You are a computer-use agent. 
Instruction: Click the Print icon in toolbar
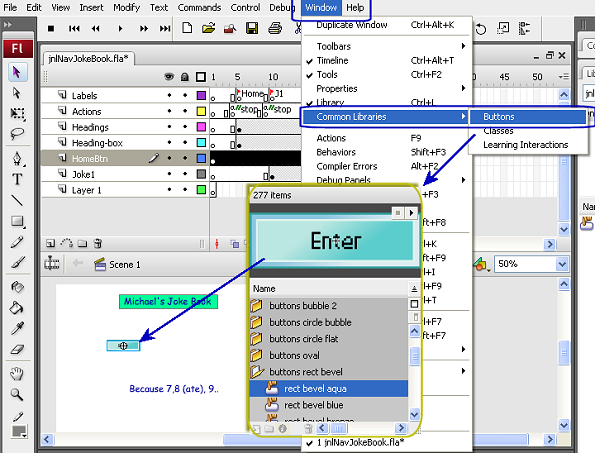point(275,28)
